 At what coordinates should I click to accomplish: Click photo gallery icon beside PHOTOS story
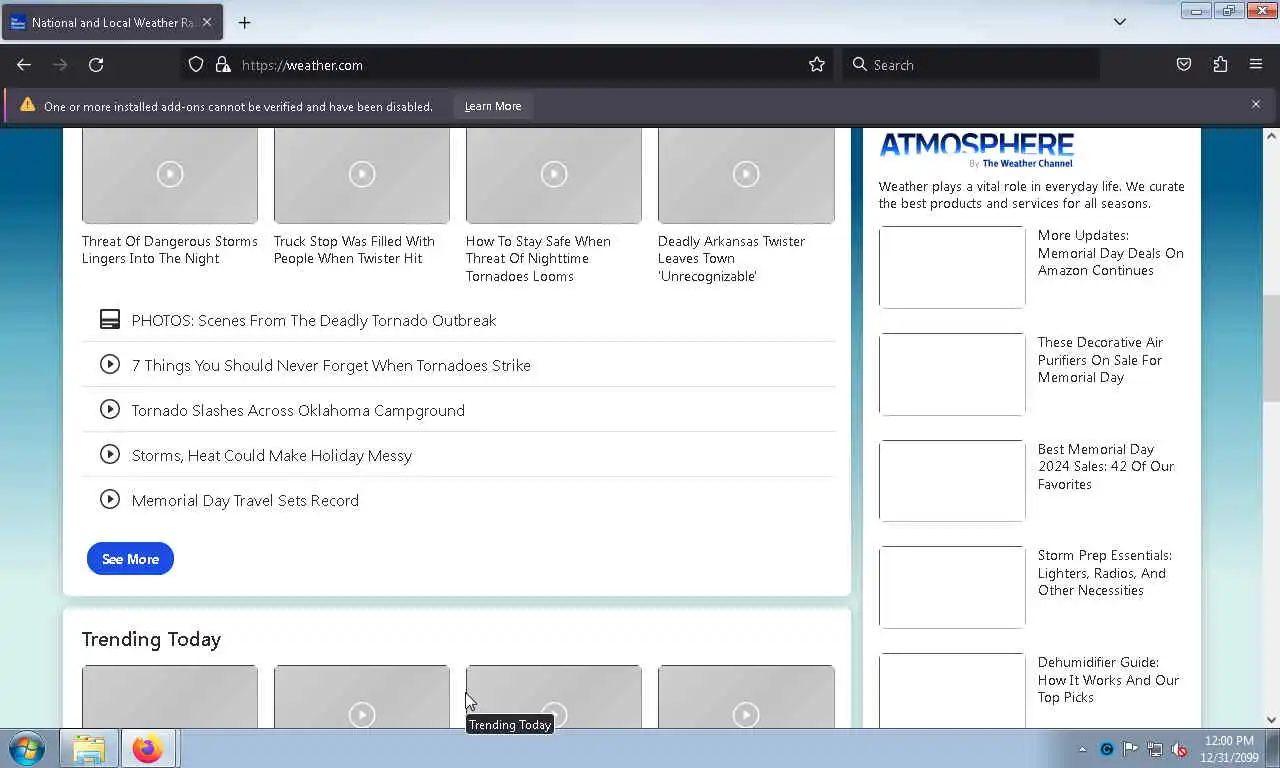pos(110,320)
